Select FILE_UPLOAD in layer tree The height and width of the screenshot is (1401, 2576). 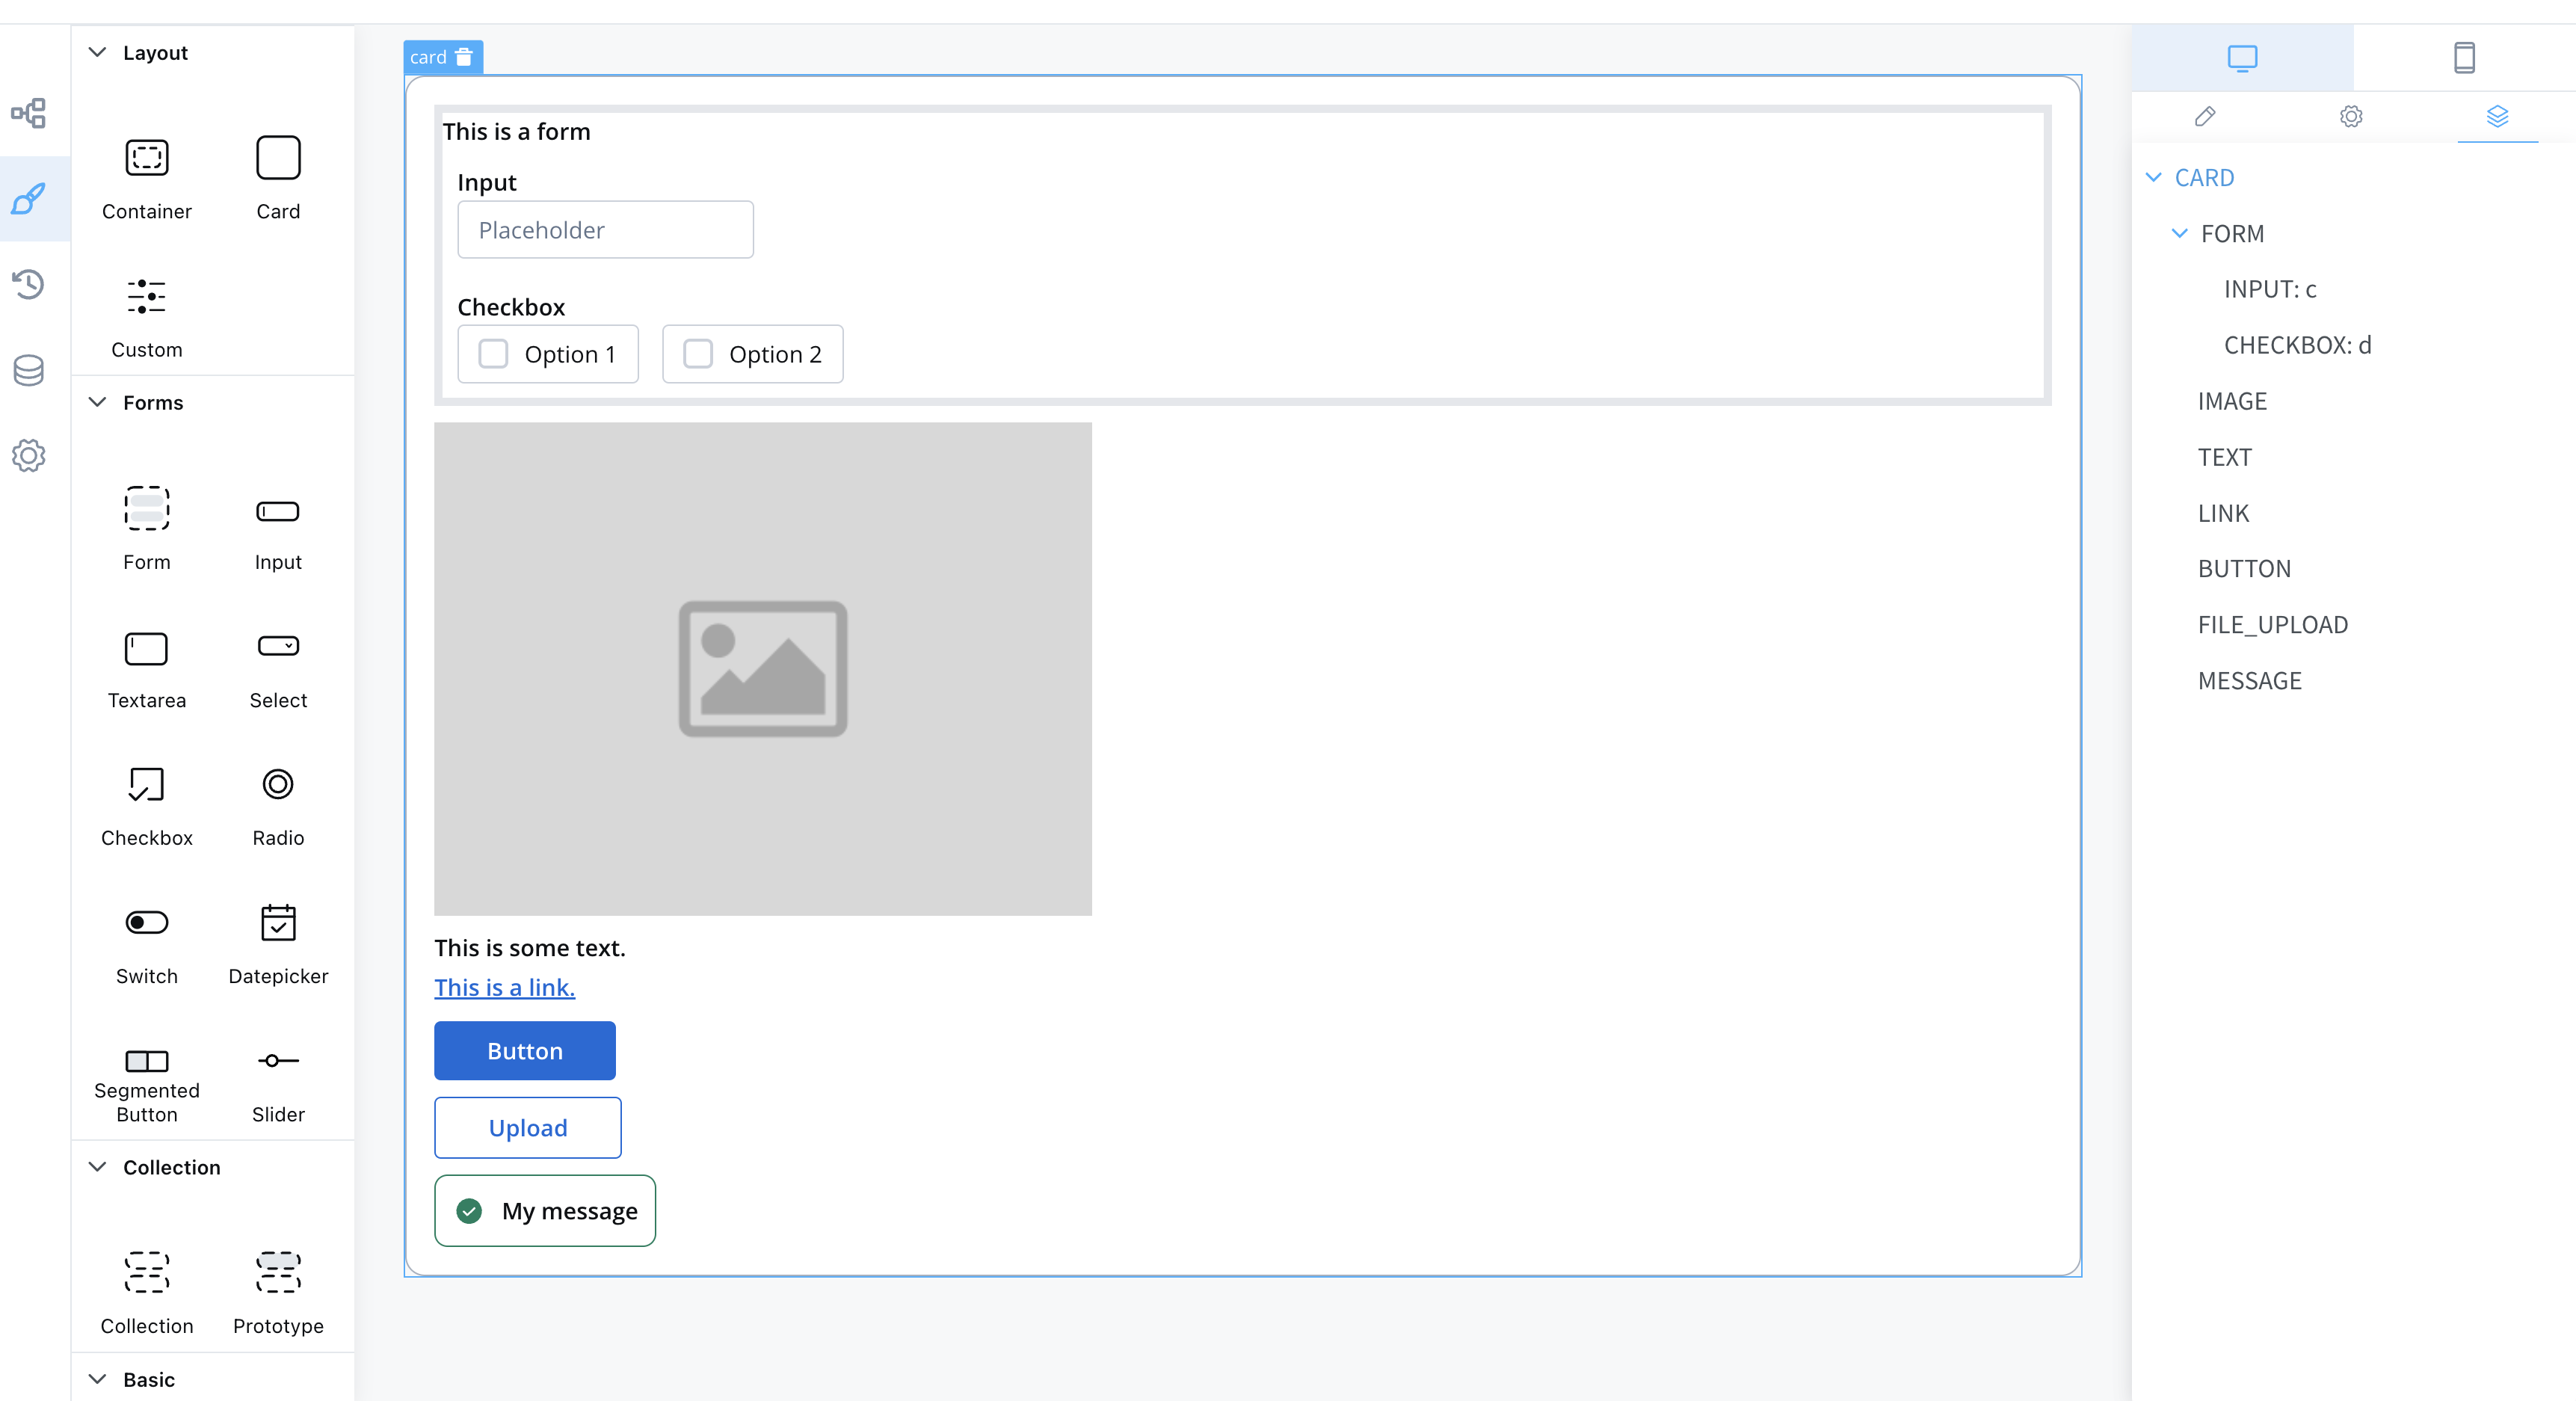coord(2273,624)
